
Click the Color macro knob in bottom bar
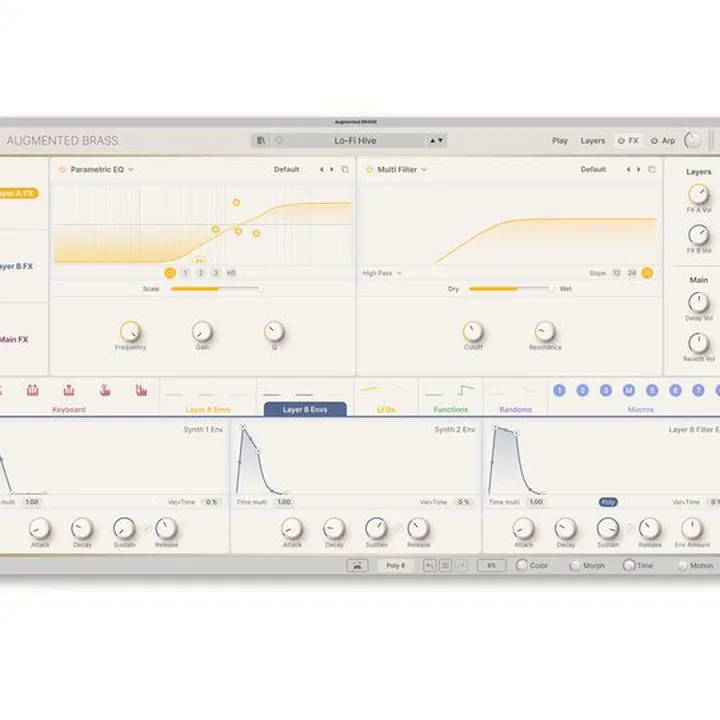click(522, 565)
